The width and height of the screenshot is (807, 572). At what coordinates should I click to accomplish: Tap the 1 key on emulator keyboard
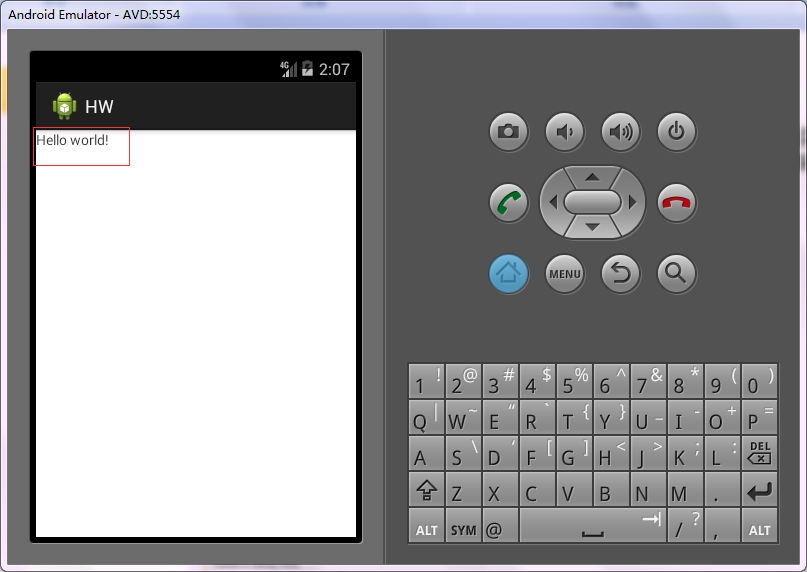tap(426, 381)
